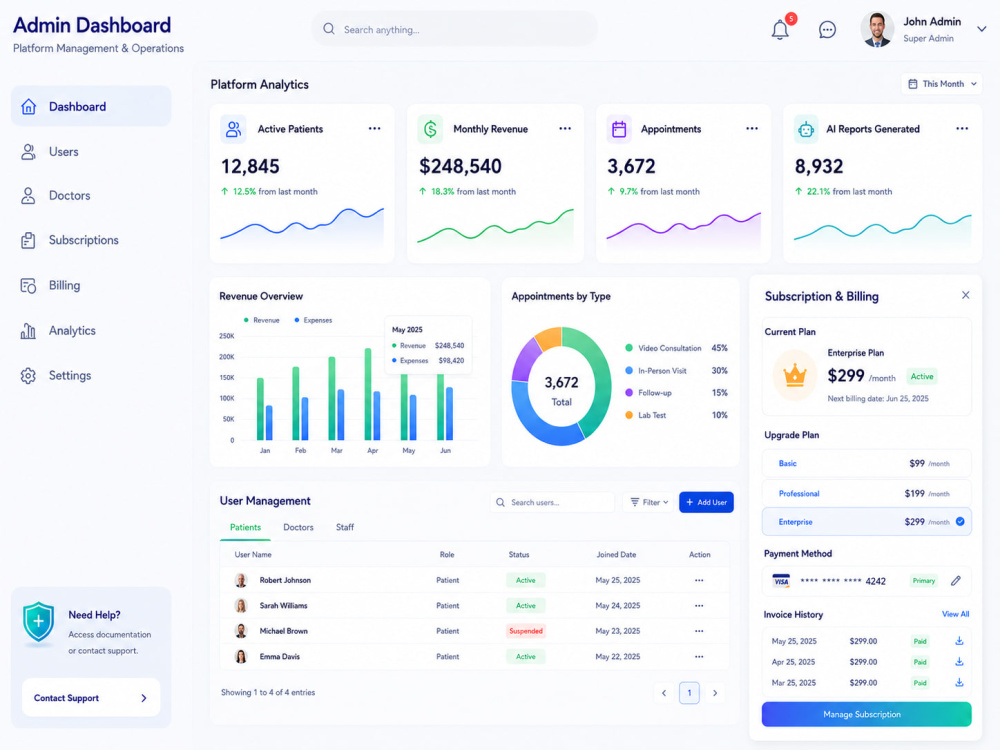This screenshot has height=750, width=1000.
Task: Select page 1 in pagination
Action: tap(689, 693)
